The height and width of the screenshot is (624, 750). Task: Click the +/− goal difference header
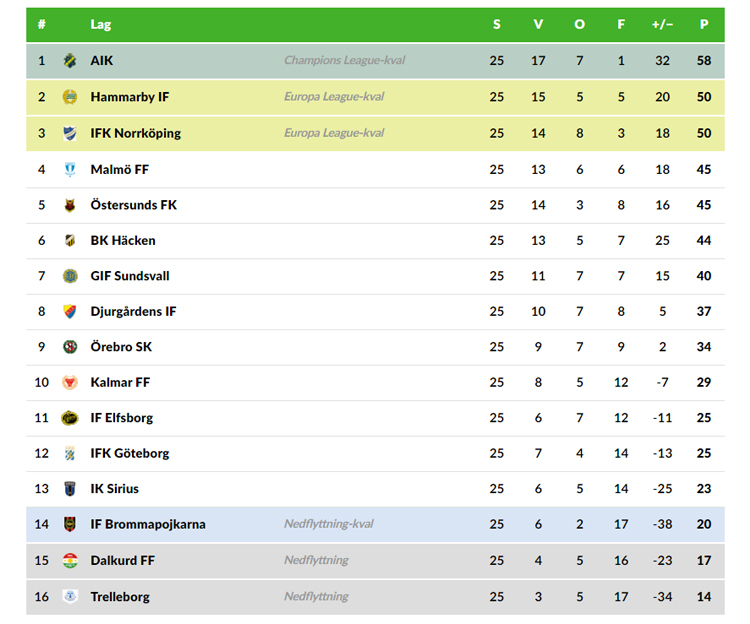tap(662, 24)
